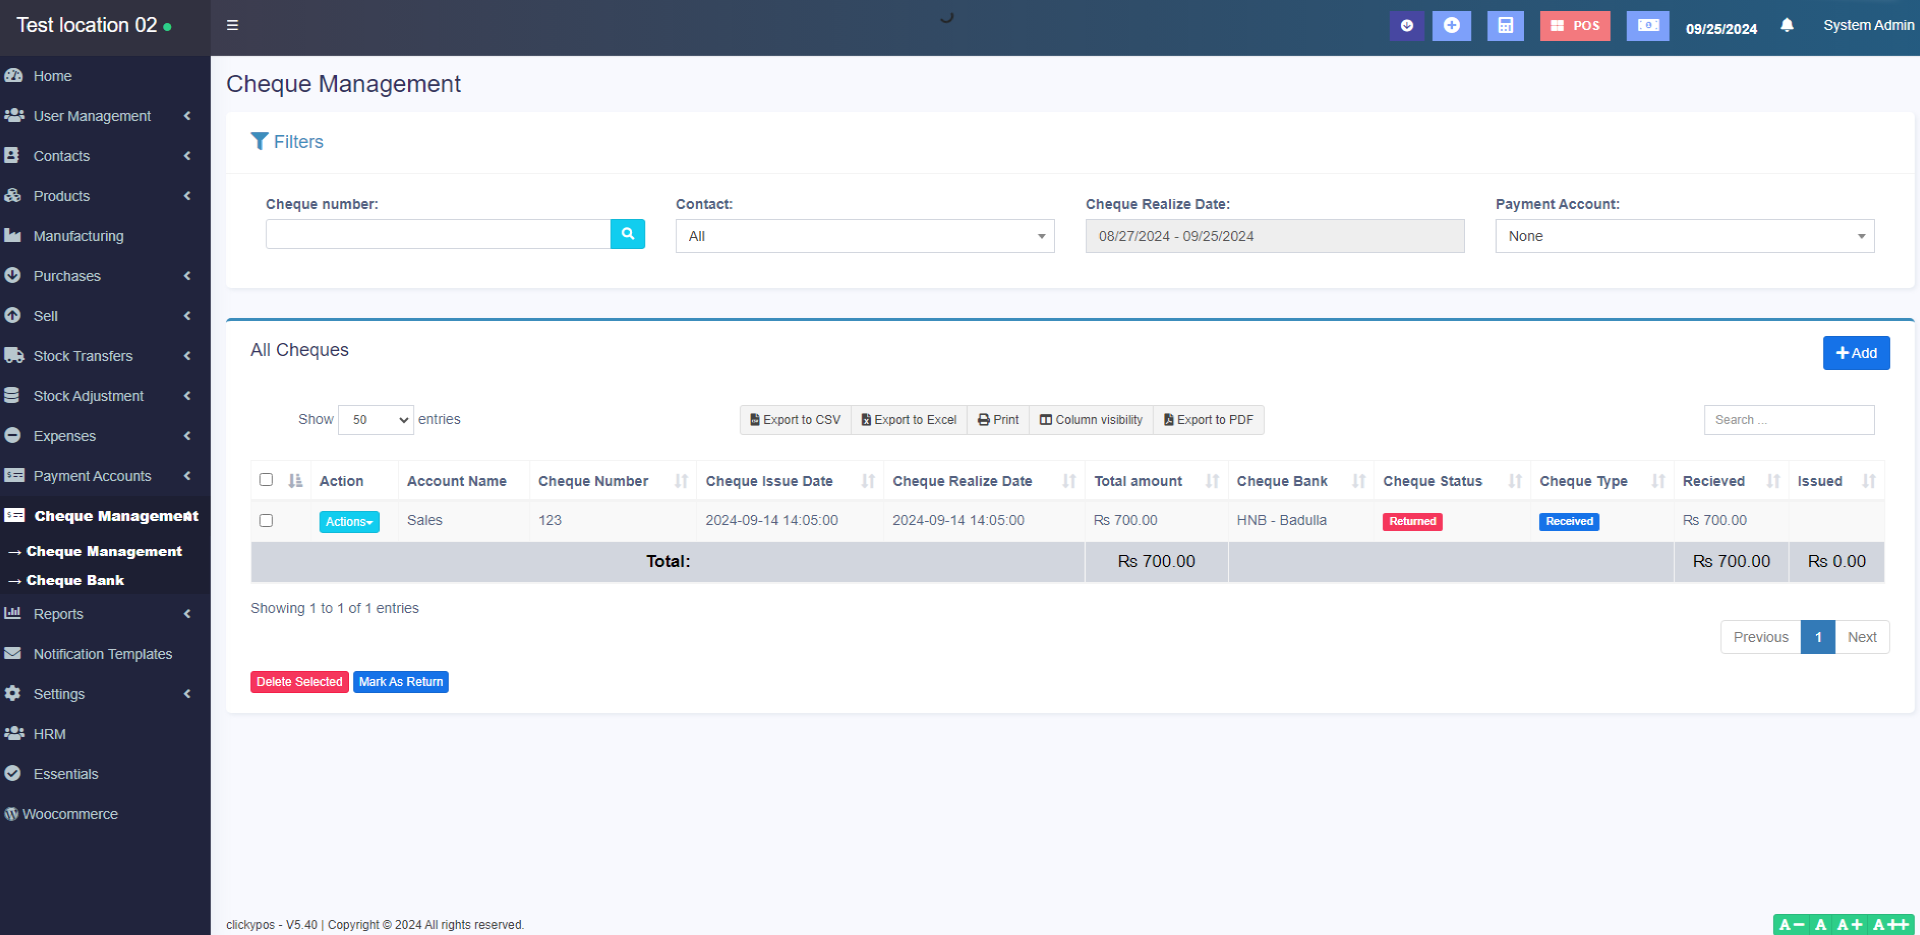Open the Show entries count dropdown
Screen dimensions: 1920x935
point(376,420)
